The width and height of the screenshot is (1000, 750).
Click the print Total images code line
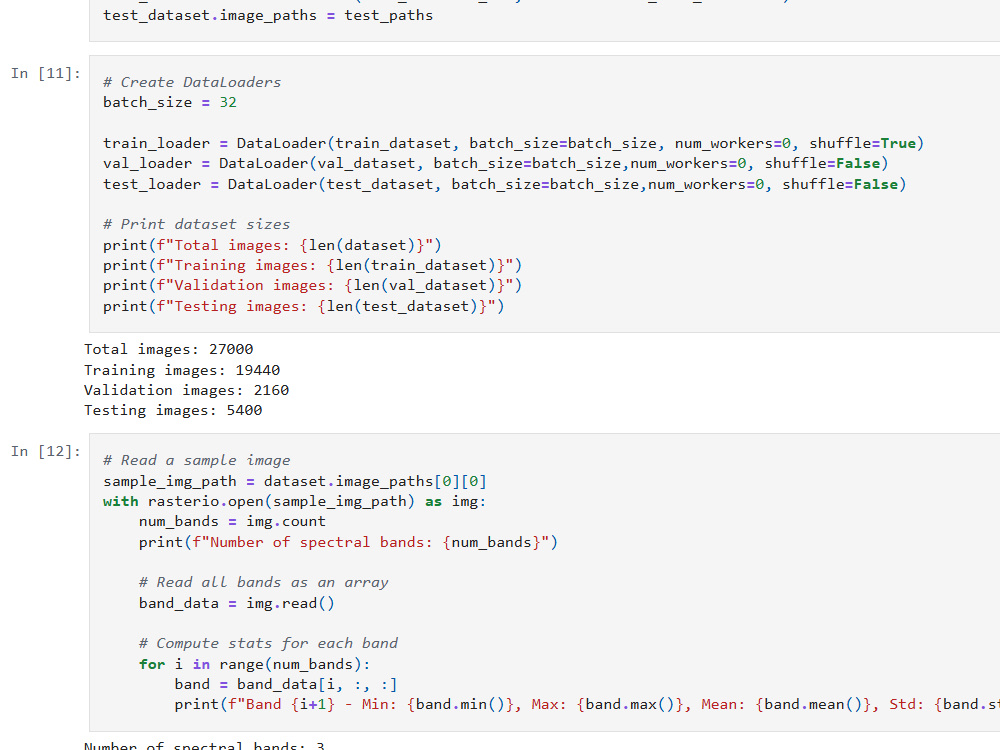[272, 246]
